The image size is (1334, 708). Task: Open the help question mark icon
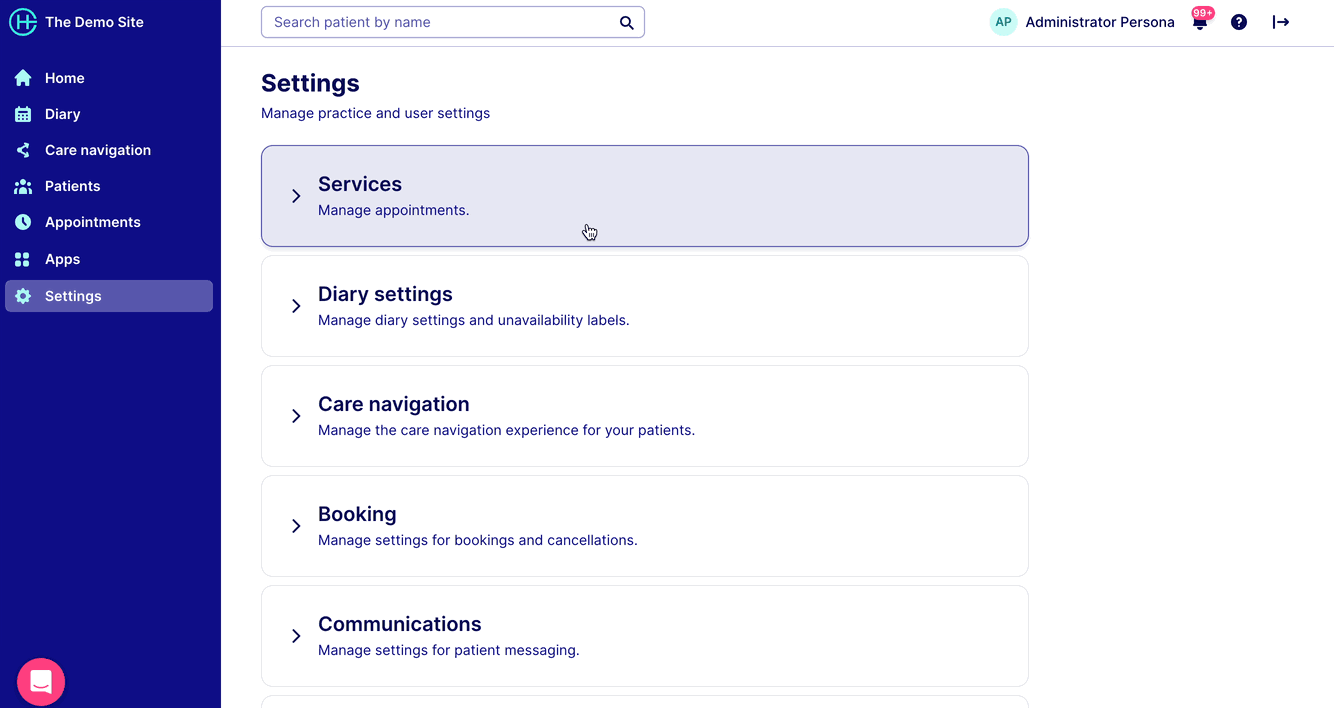[x=1239, y=22]
